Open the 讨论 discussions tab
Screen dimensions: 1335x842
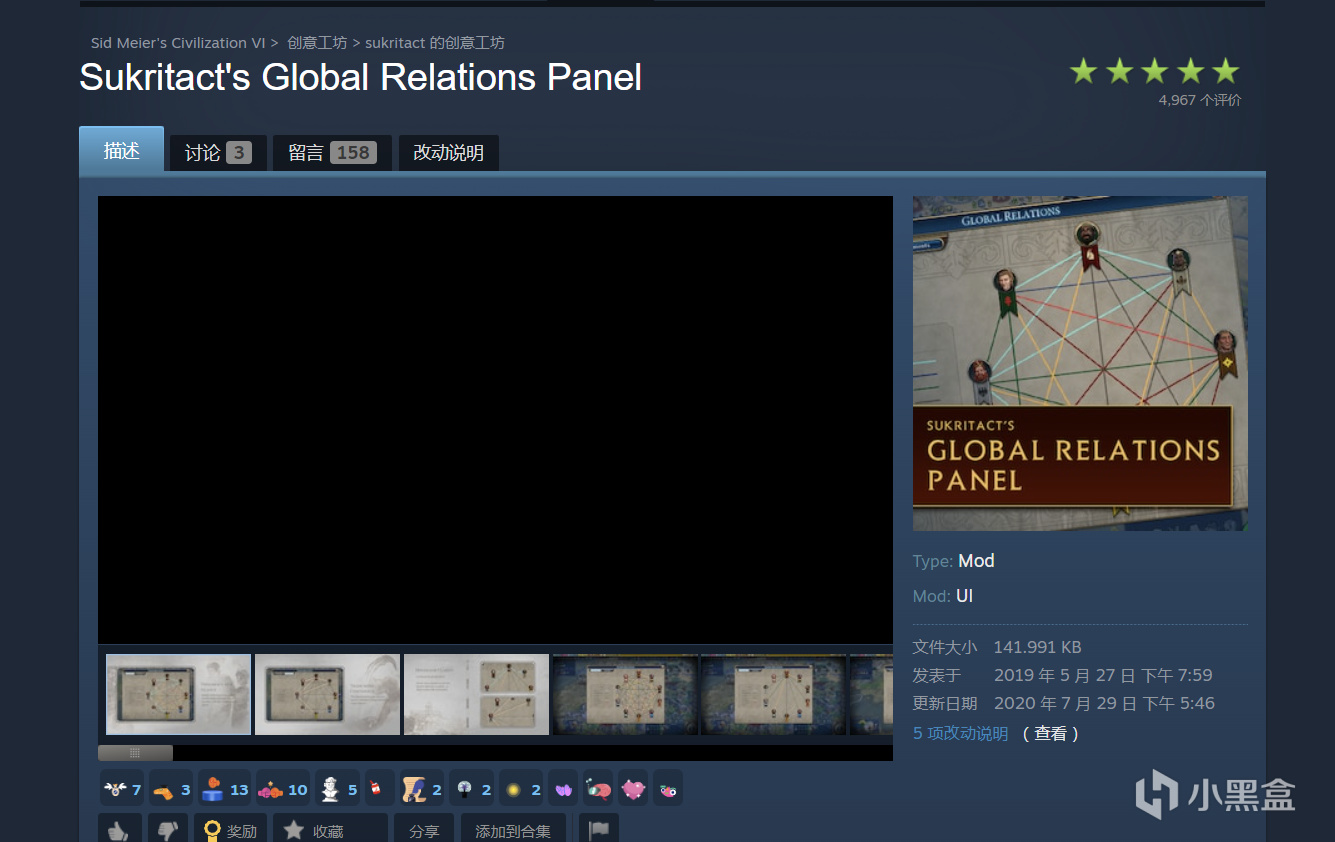point(218,153)
